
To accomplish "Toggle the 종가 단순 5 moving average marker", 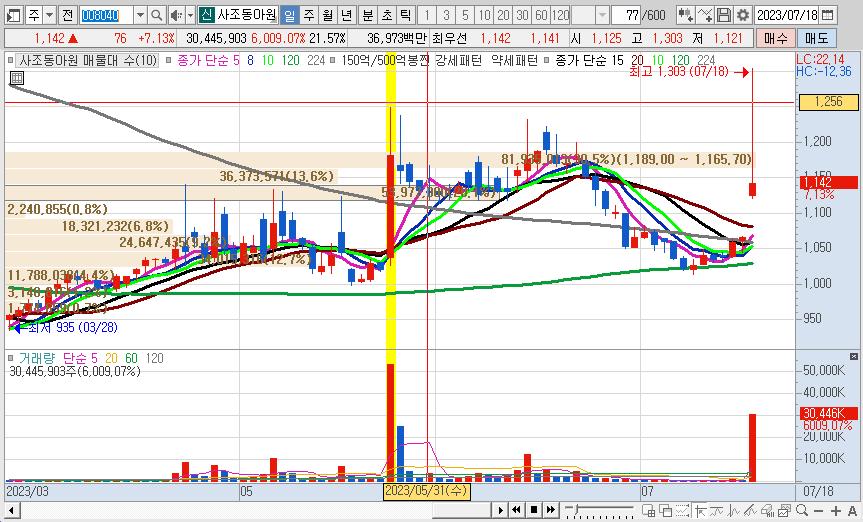I will click(169, 60).
